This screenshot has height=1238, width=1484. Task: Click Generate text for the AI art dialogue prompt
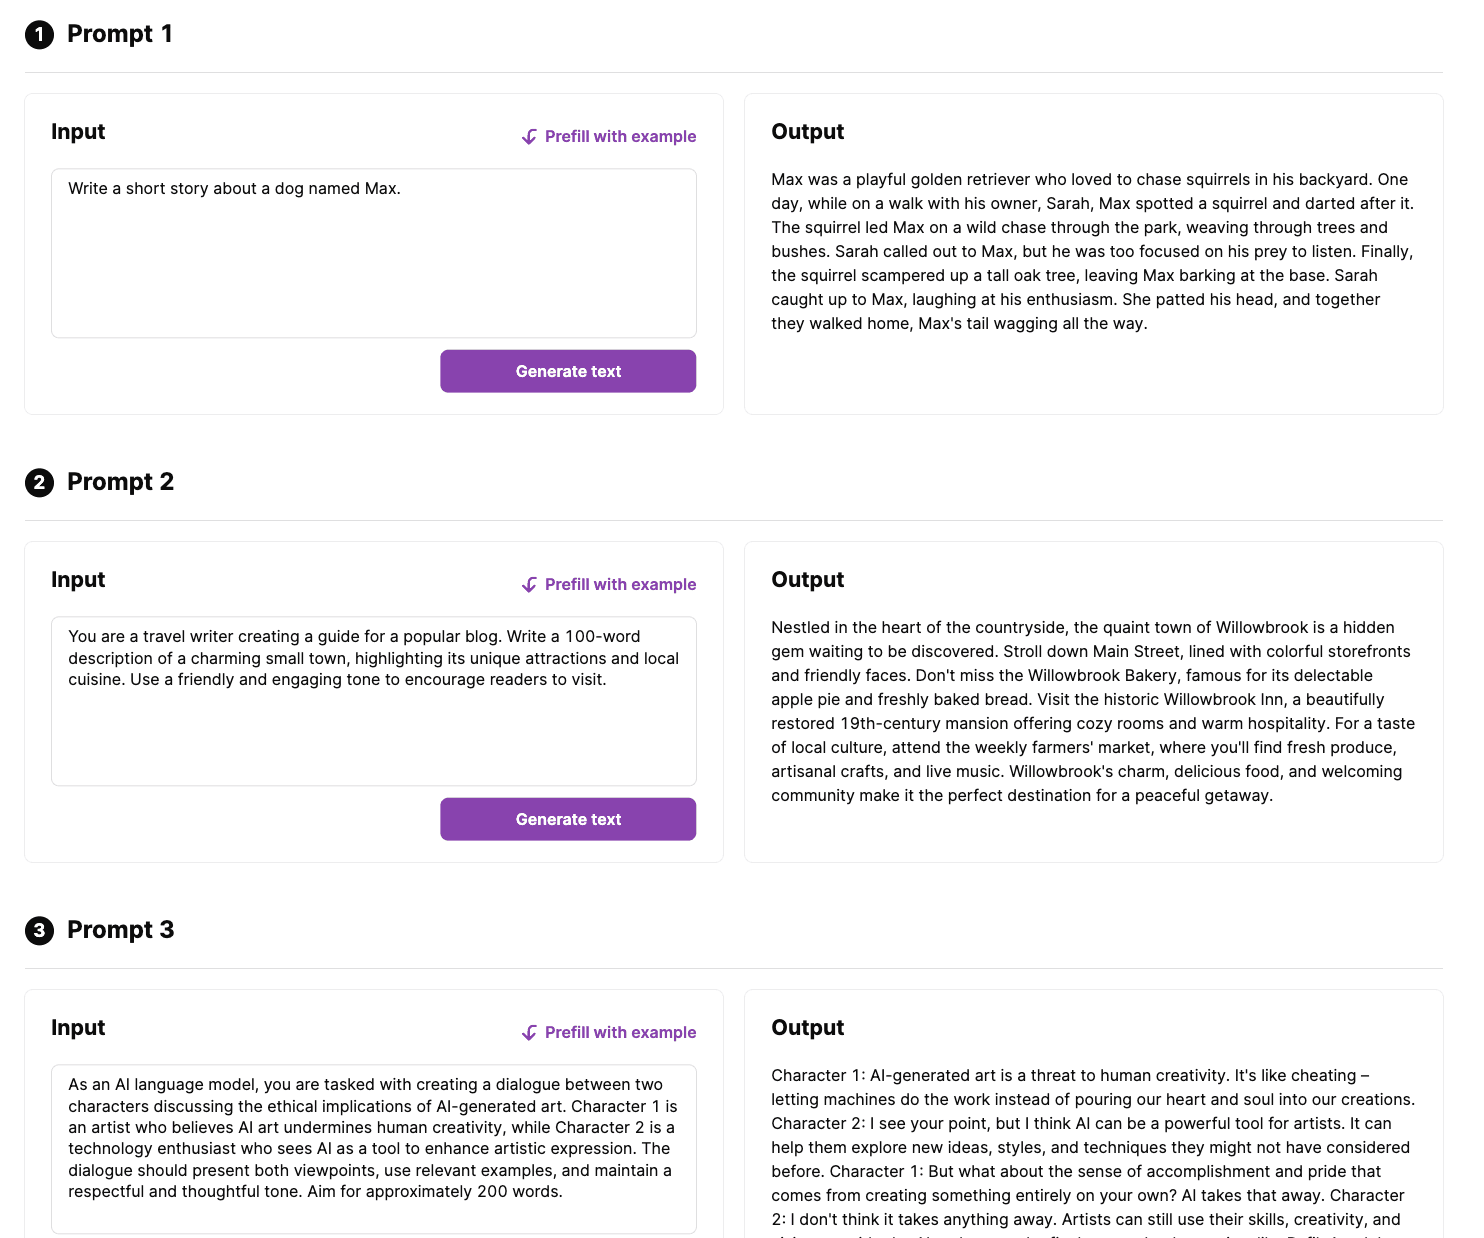pos(567,1237)
